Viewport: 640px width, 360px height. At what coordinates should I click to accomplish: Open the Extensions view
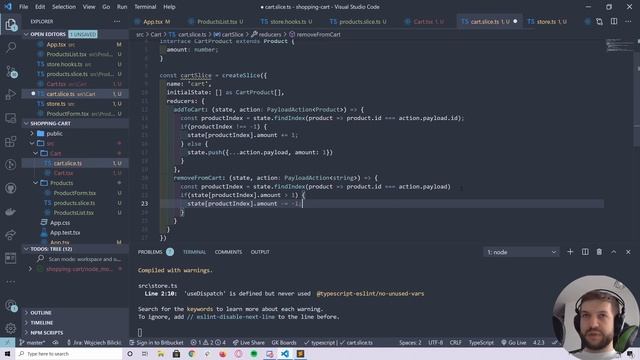click(11, 142)
